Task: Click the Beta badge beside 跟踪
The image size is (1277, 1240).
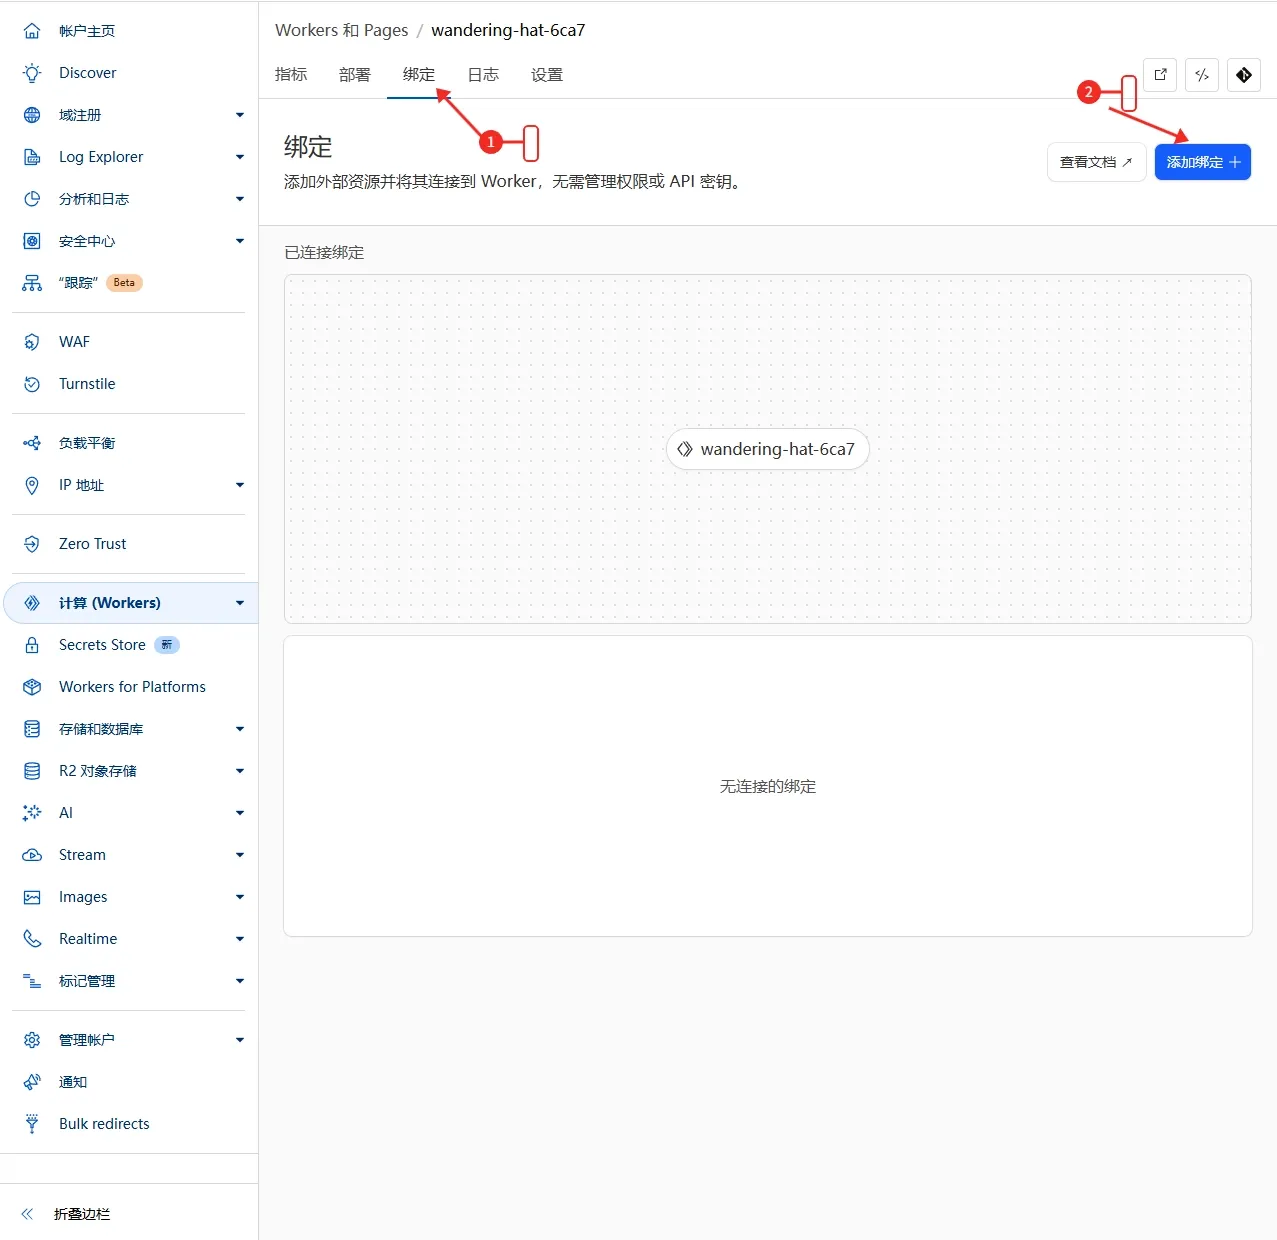Action: [124, 283]
